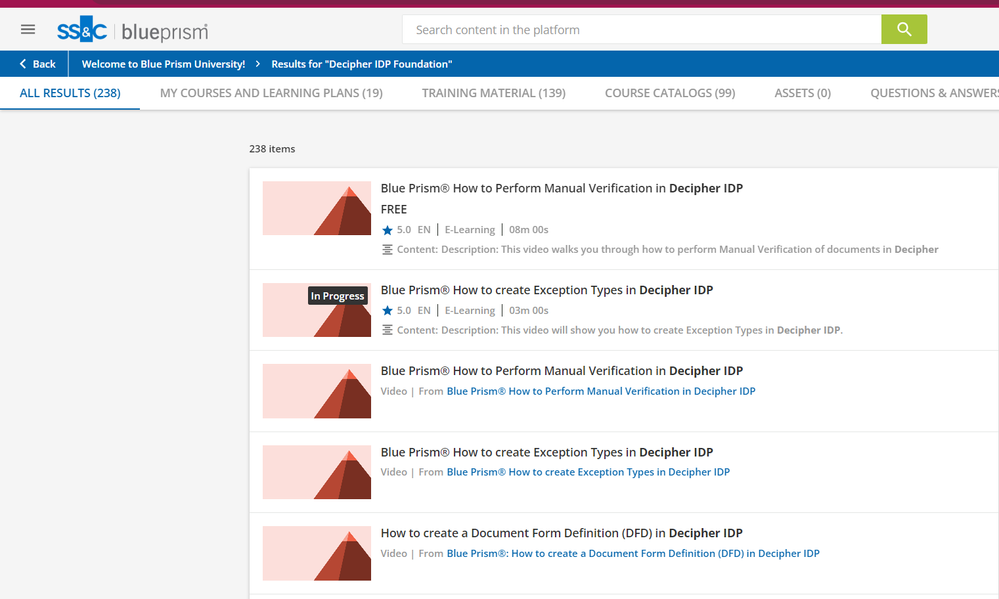999x599 pixels.
Task: Select the Training Material tab
Action: pos(493,93)
